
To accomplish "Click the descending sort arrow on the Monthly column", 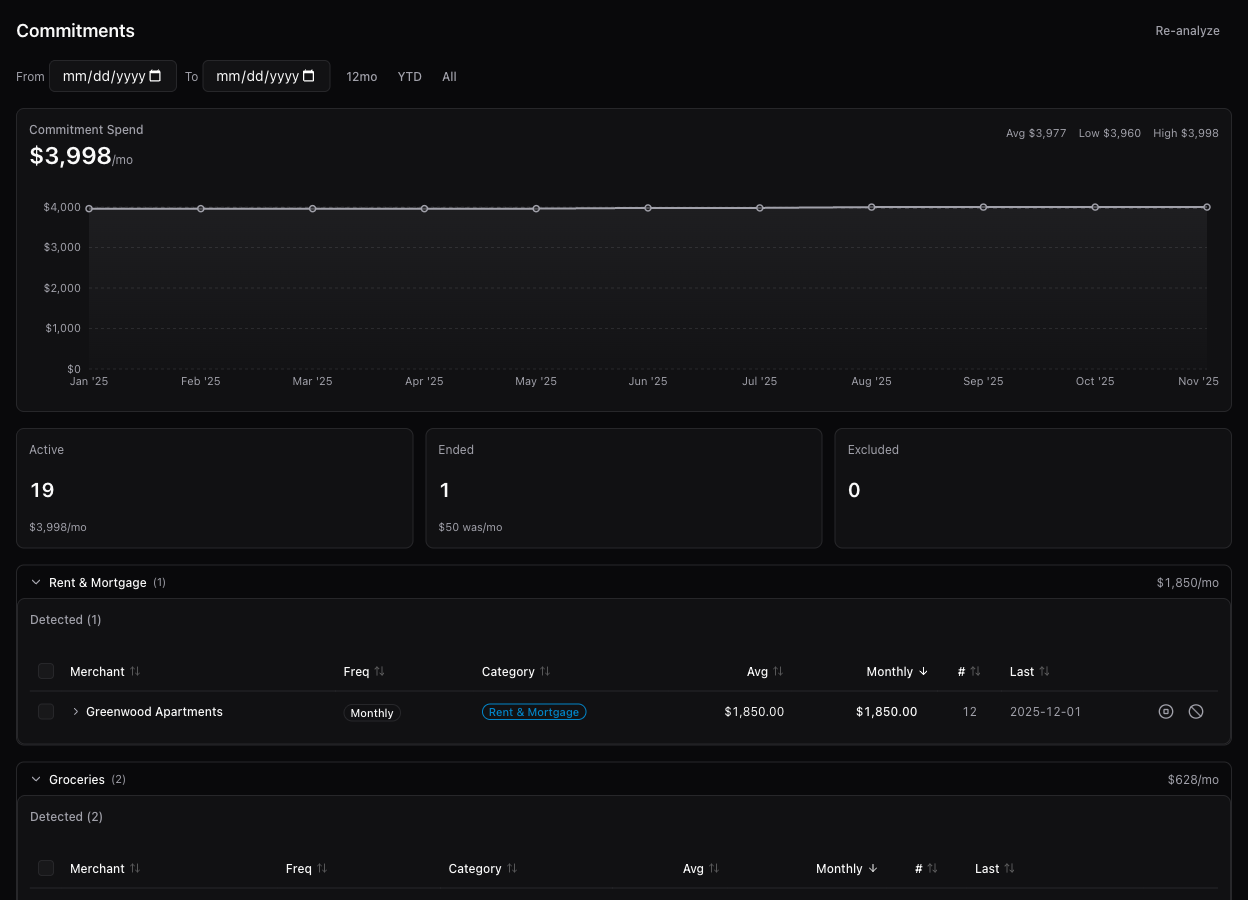I will (923, 671).
